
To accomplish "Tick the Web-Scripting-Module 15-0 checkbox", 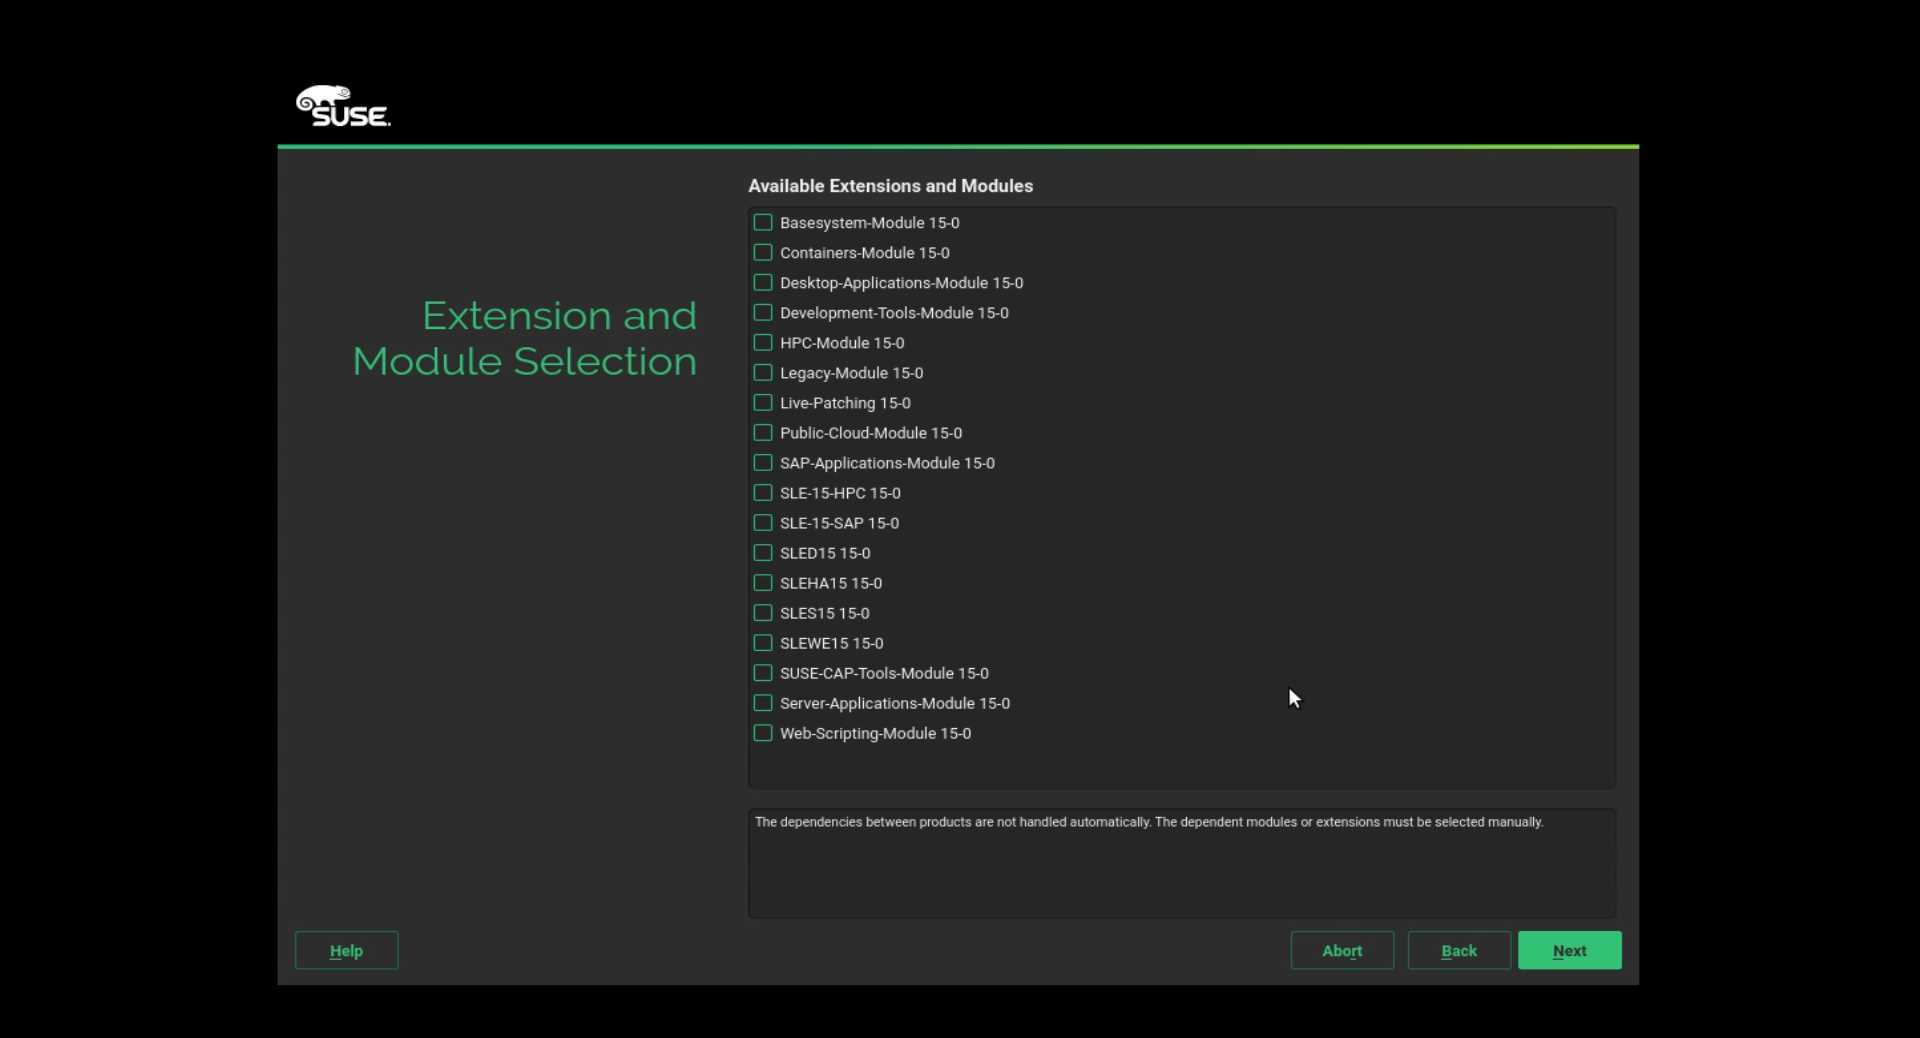I will coord(763,733).
